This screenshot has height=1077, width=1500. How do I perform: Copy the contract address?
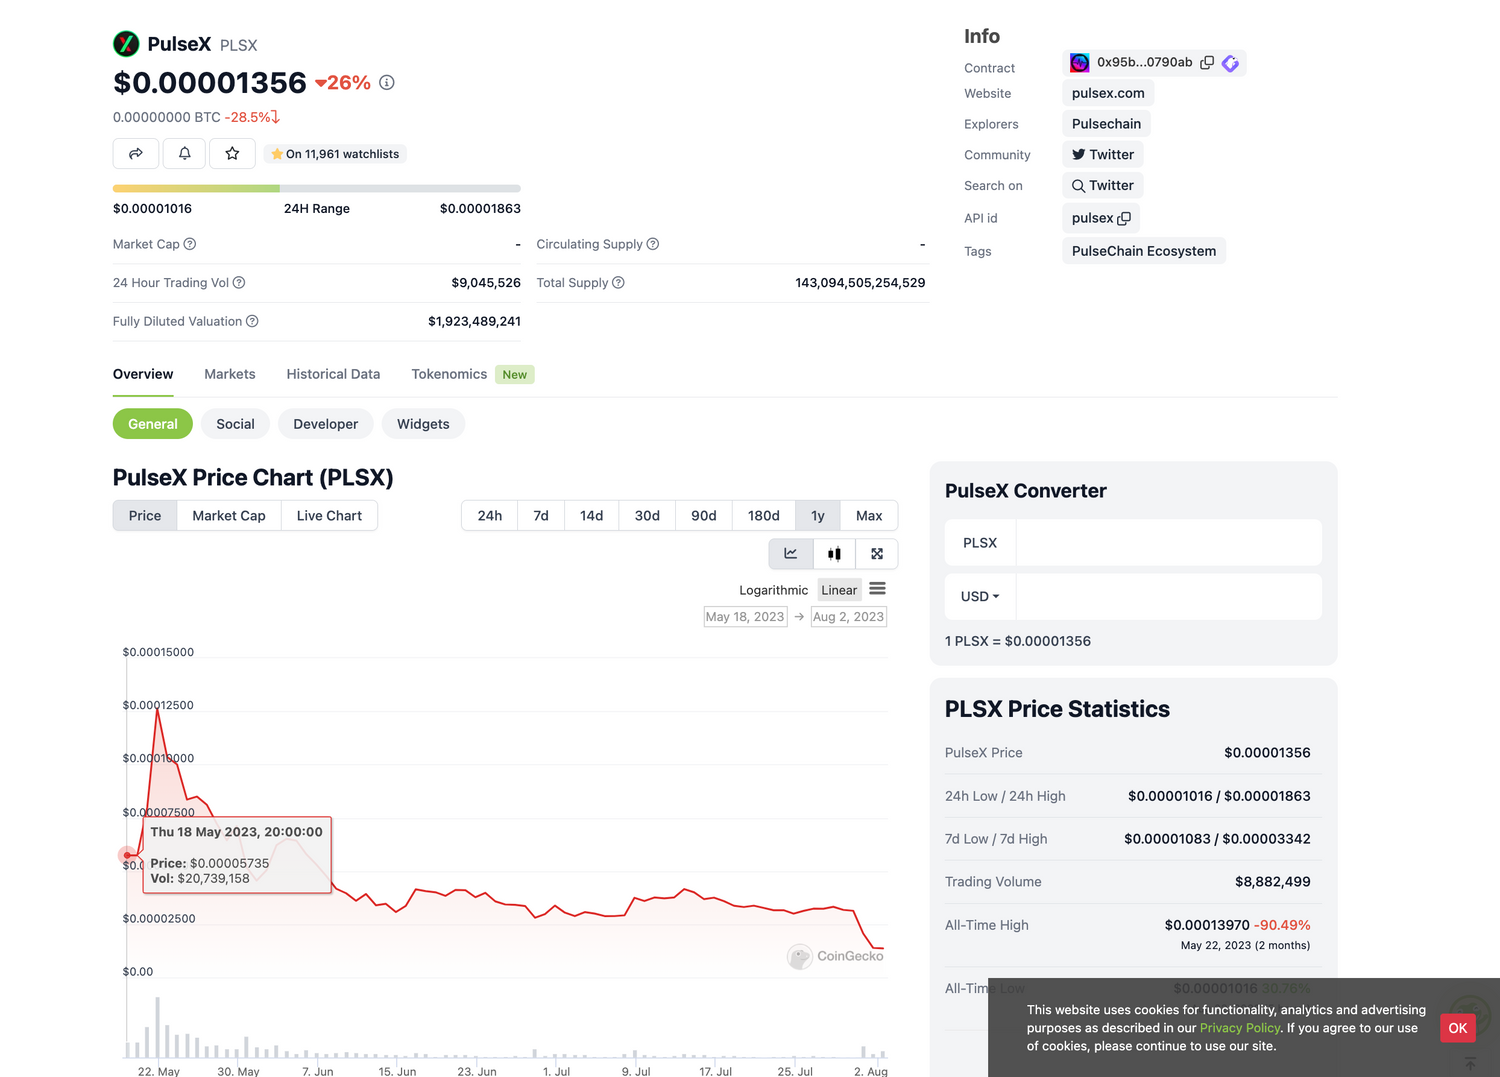[1207, 63]
